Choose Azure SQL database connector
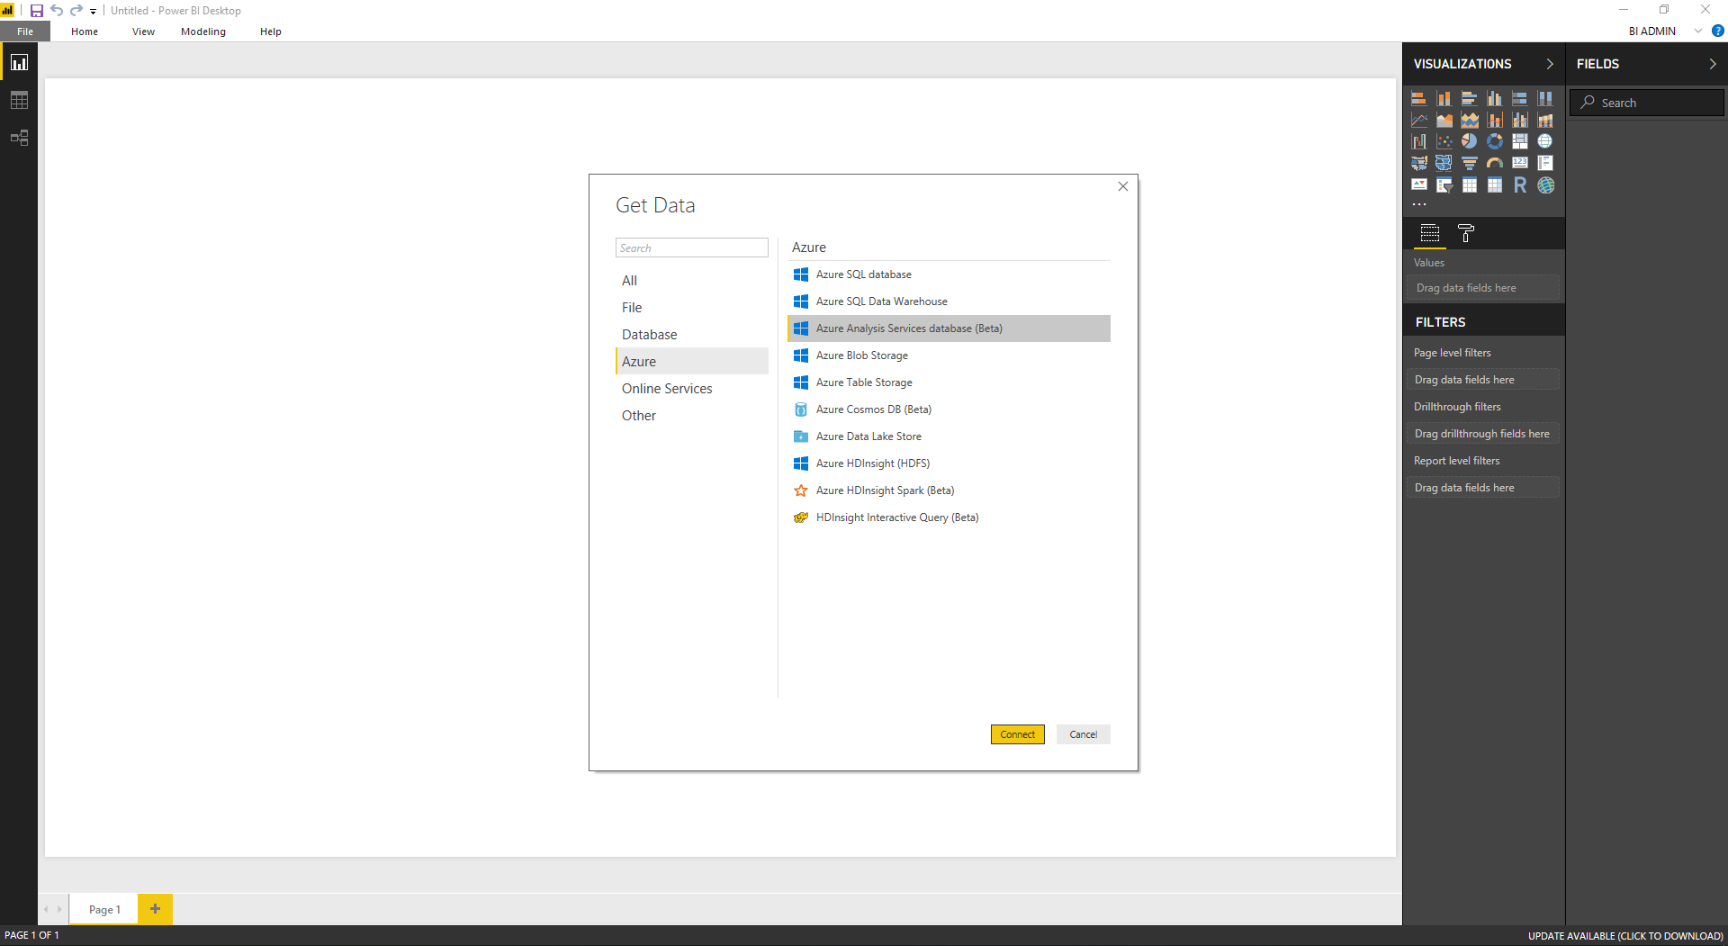This screenshot has width=1728, height=946. coord(949,274)
